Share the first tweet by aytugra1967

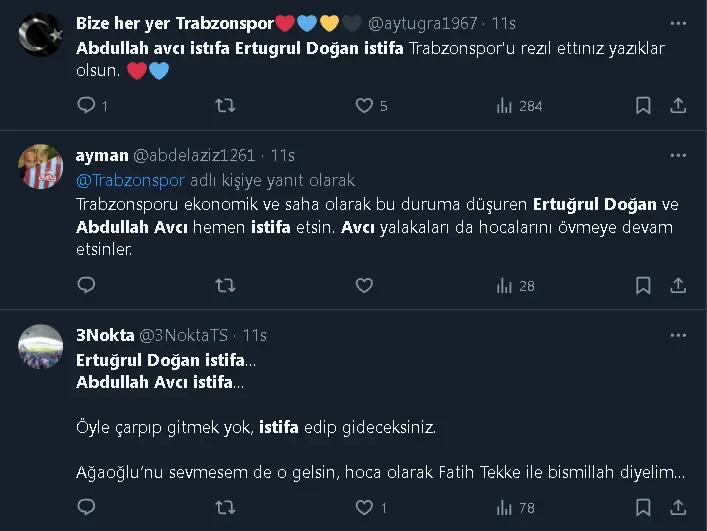(678, 105)
